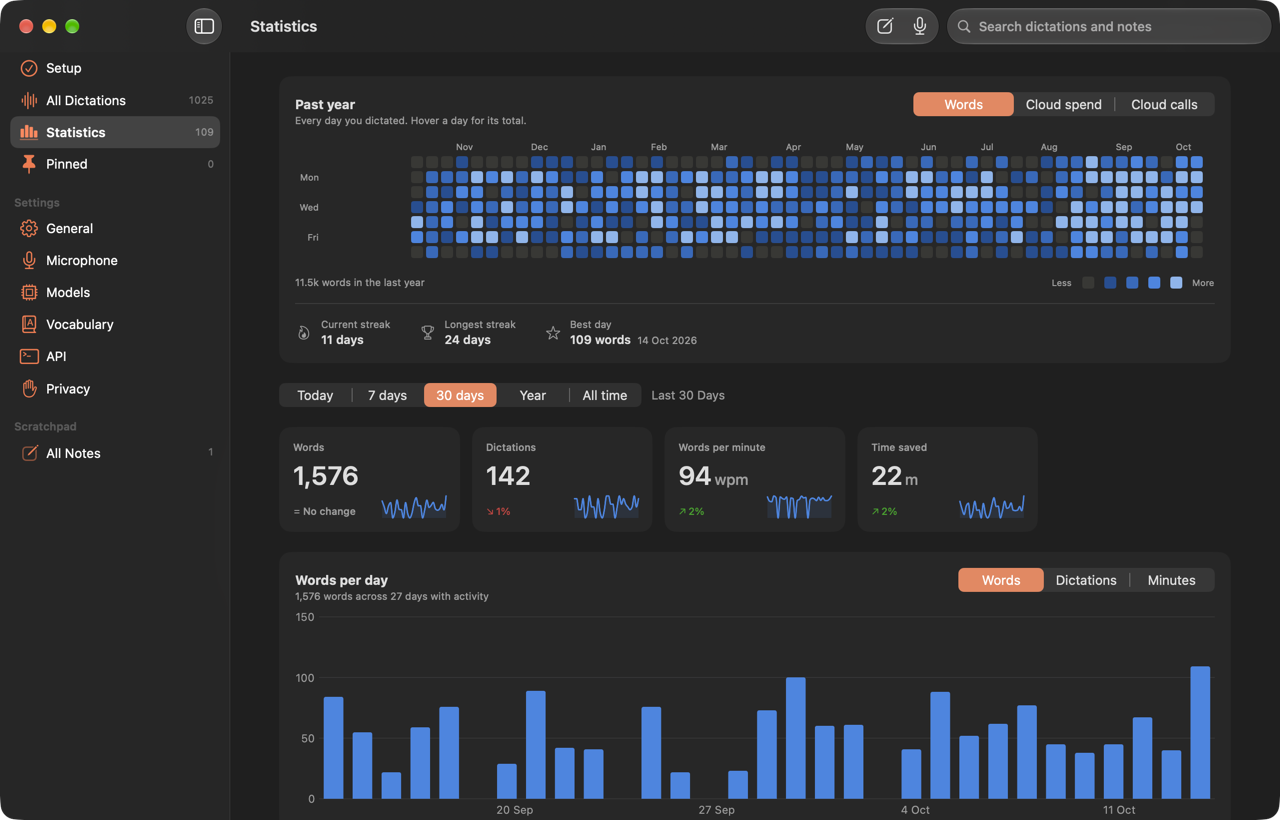The width and height of the screenshot is (1280, 820).
Task: Click the Statistics bar chart icon
Action: (29, 132)
